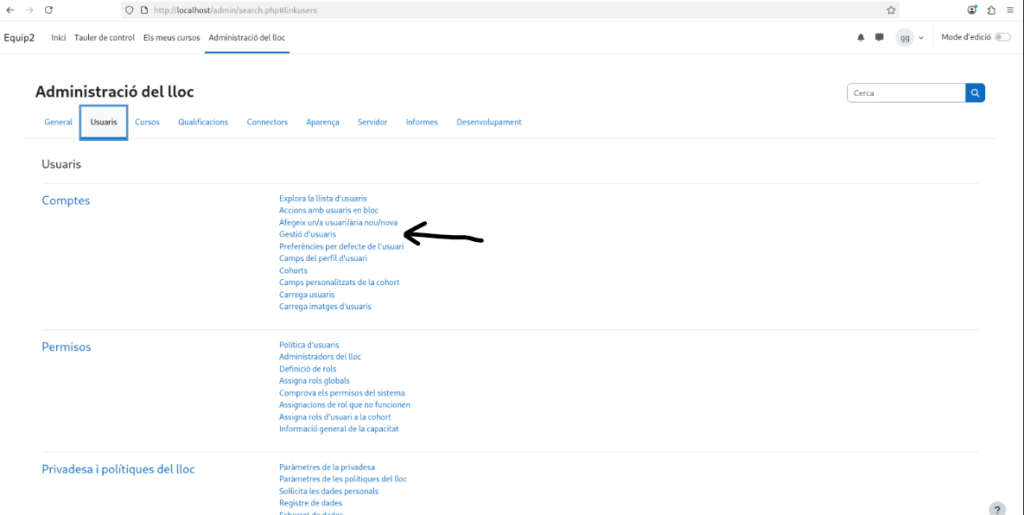Click the Cohorts link
Viewport: 1024px width, 515px height.
point(293,270)
